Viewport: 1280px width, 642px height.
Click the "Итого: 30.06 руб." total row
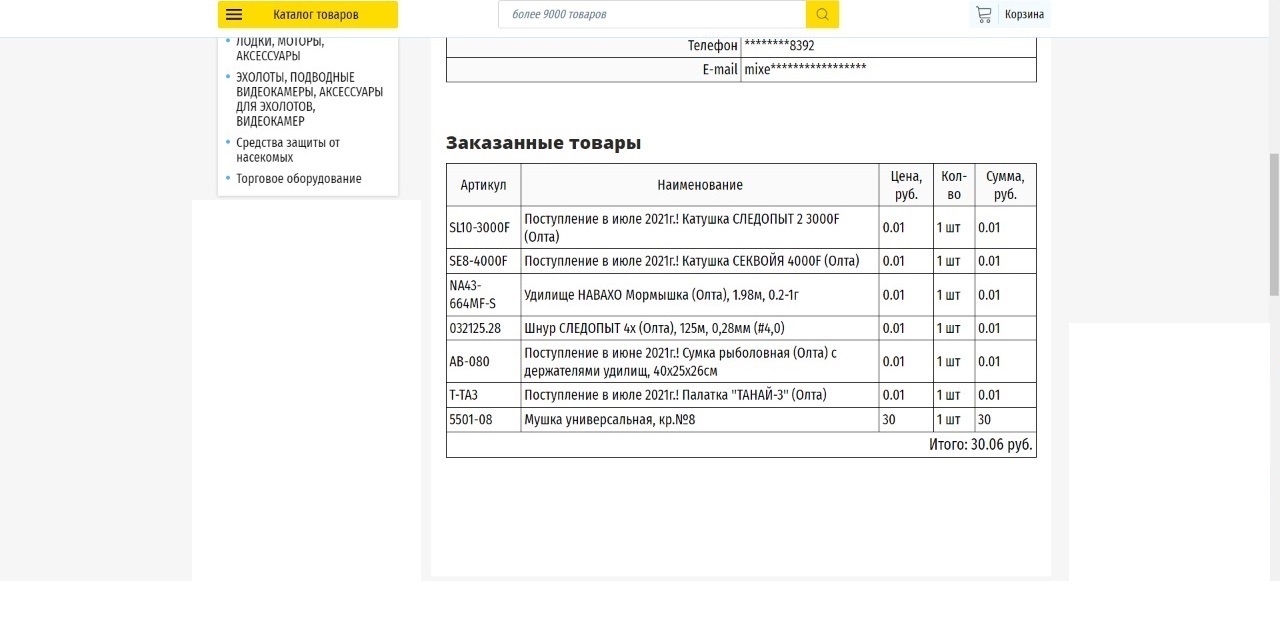click(980, 445)
